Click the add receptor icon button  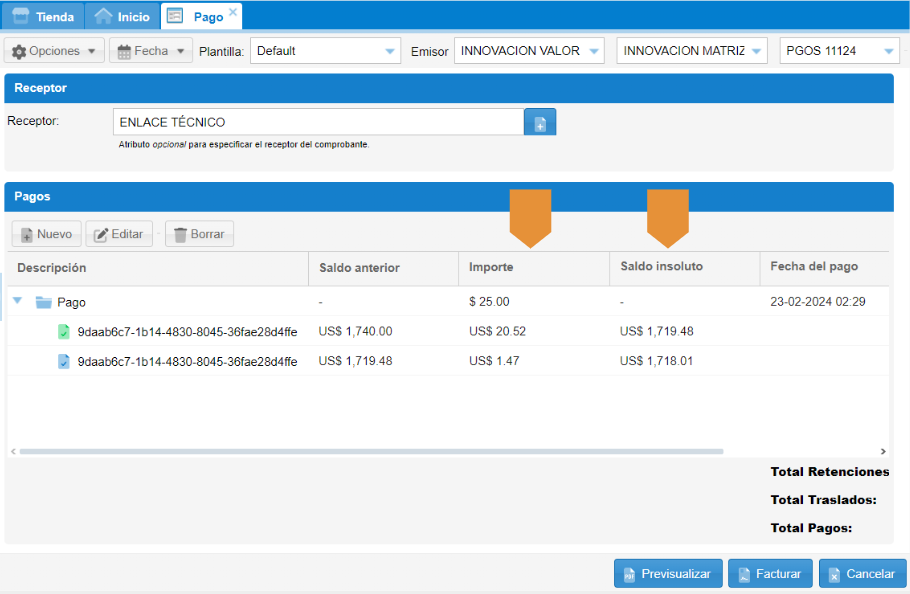pyautogui.click(x=540, y=123)
